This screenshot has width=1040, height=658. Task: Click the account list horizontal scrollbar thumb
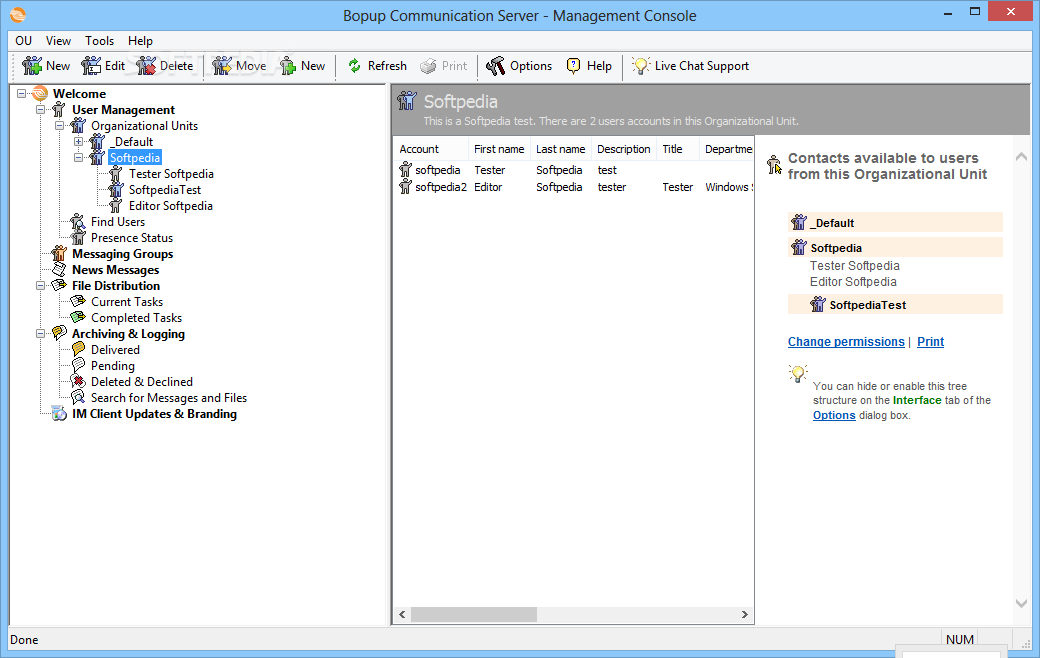474,615
